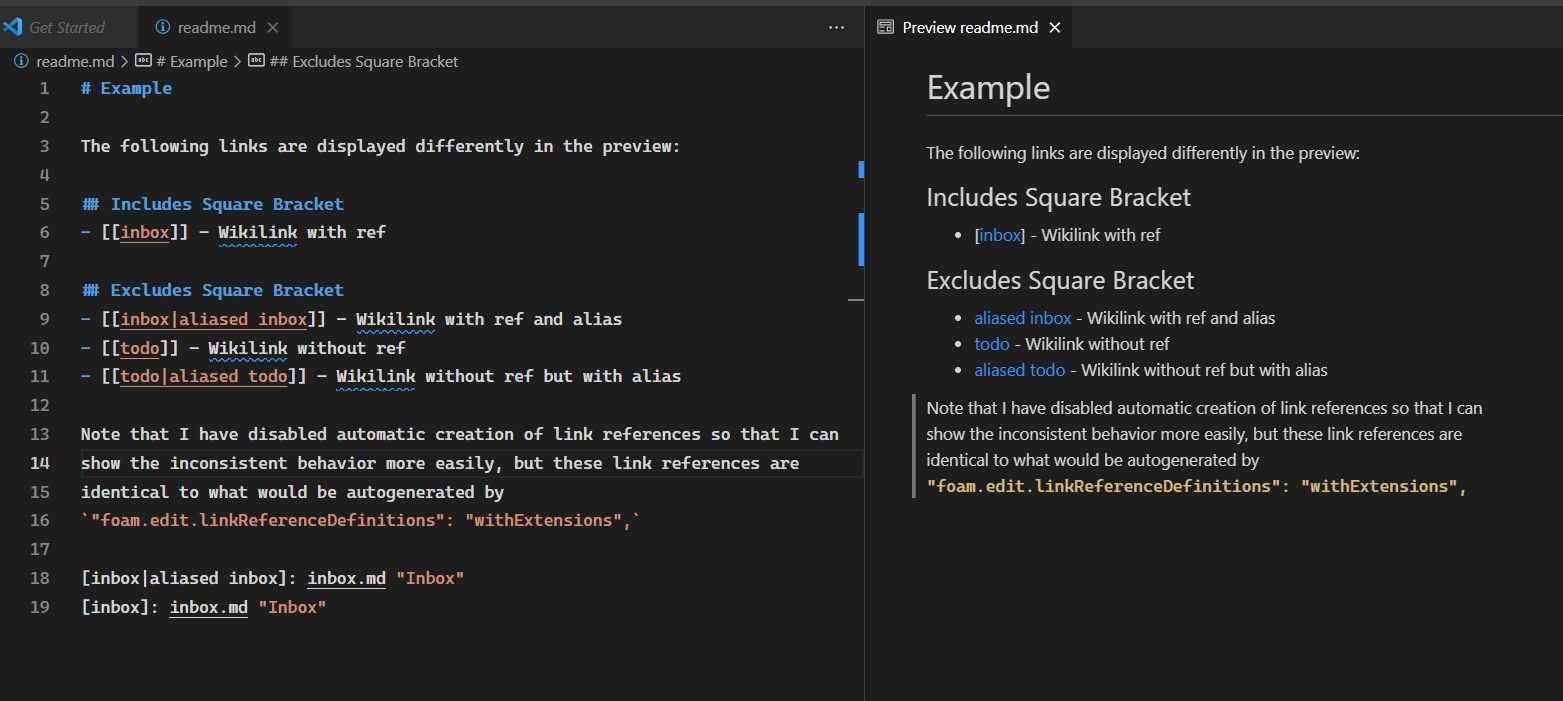Click the 'Example' heading in the preview
This screenshot has width=1563, height=701.
click(x=988, y=88)
